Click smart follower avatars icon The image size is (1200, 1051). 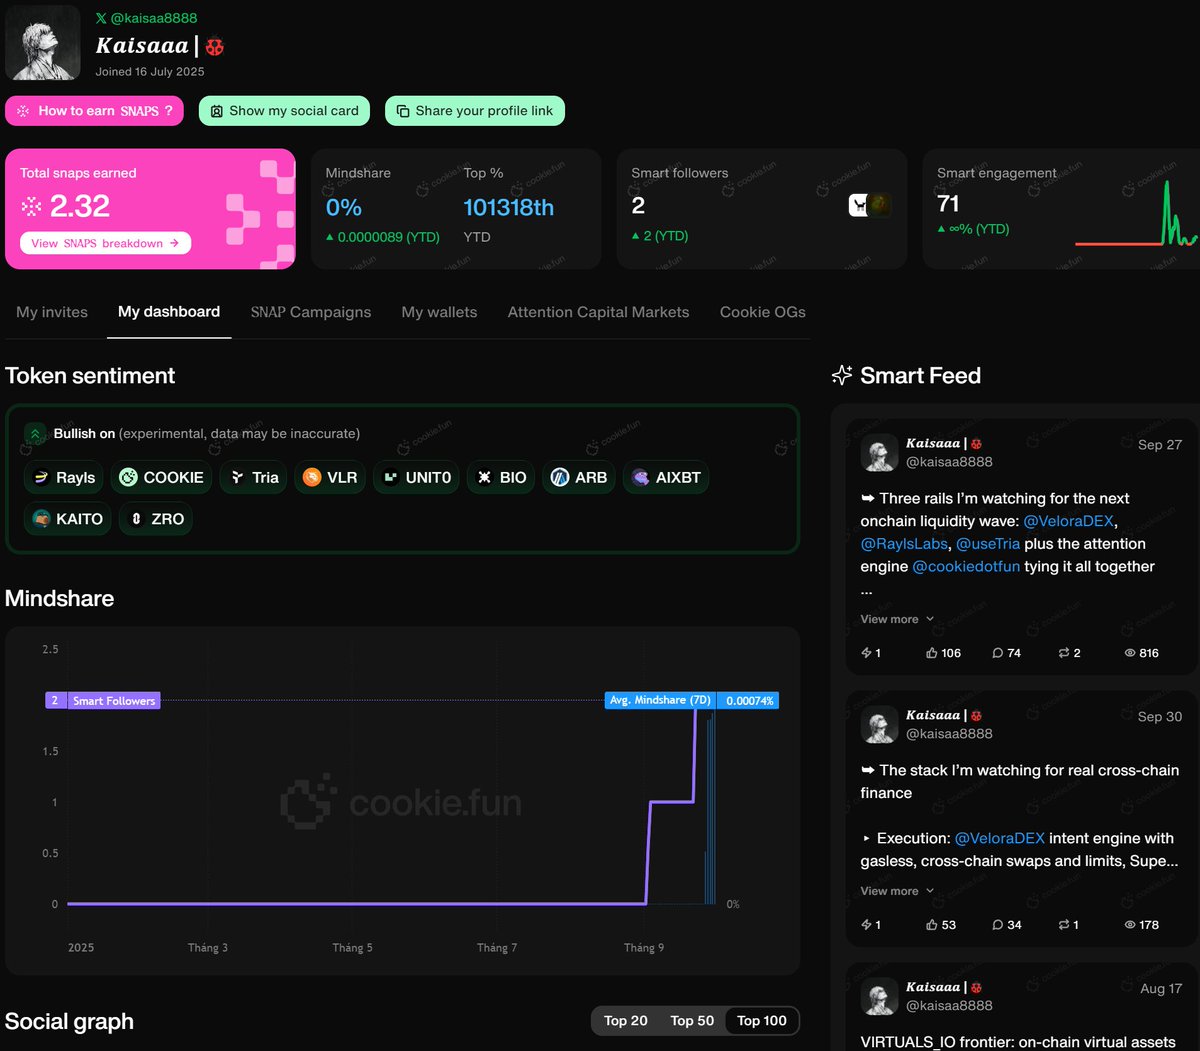click(x=870, y=205)
